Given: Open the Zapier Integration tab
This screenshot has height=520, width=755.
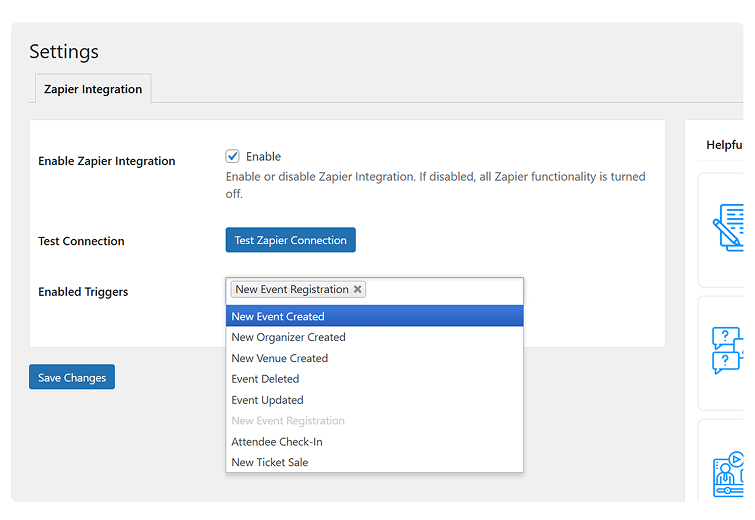Looking at the screenshot, I should (93, 89).
